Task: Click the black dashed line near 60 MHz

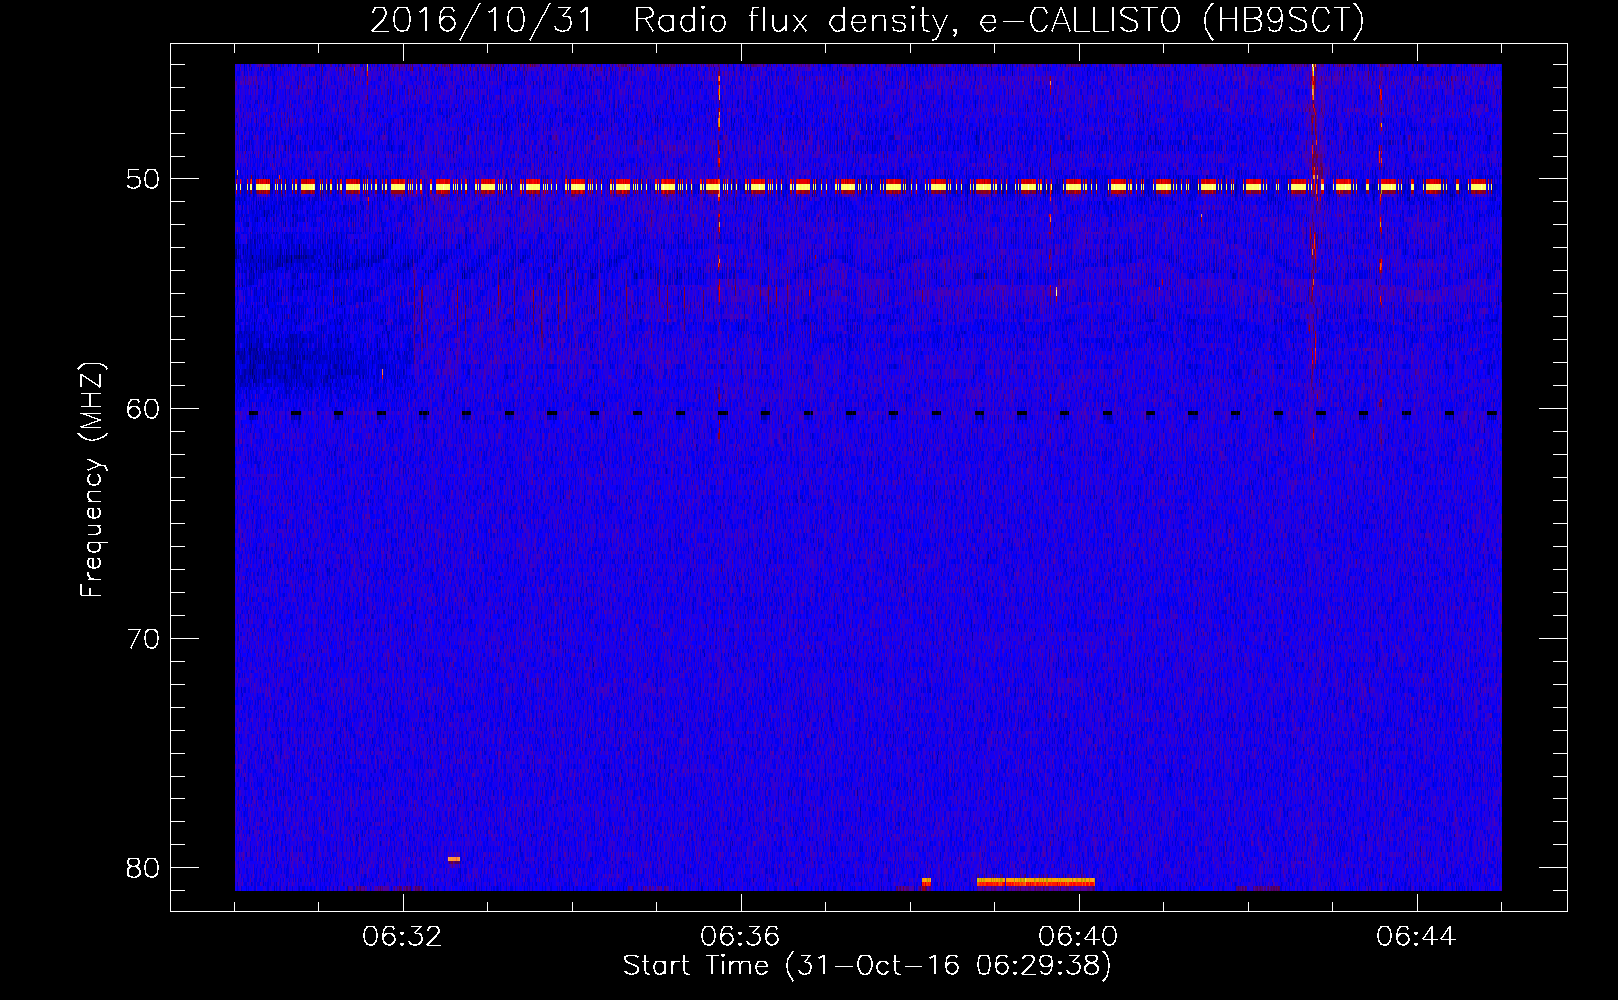Action: coord(874,413)
